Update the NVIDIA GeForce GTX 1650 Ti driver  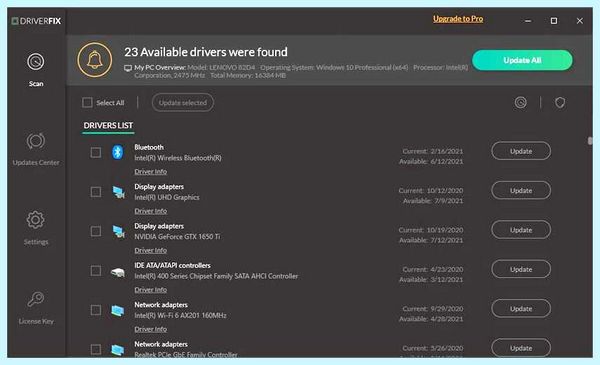(521, 230)
